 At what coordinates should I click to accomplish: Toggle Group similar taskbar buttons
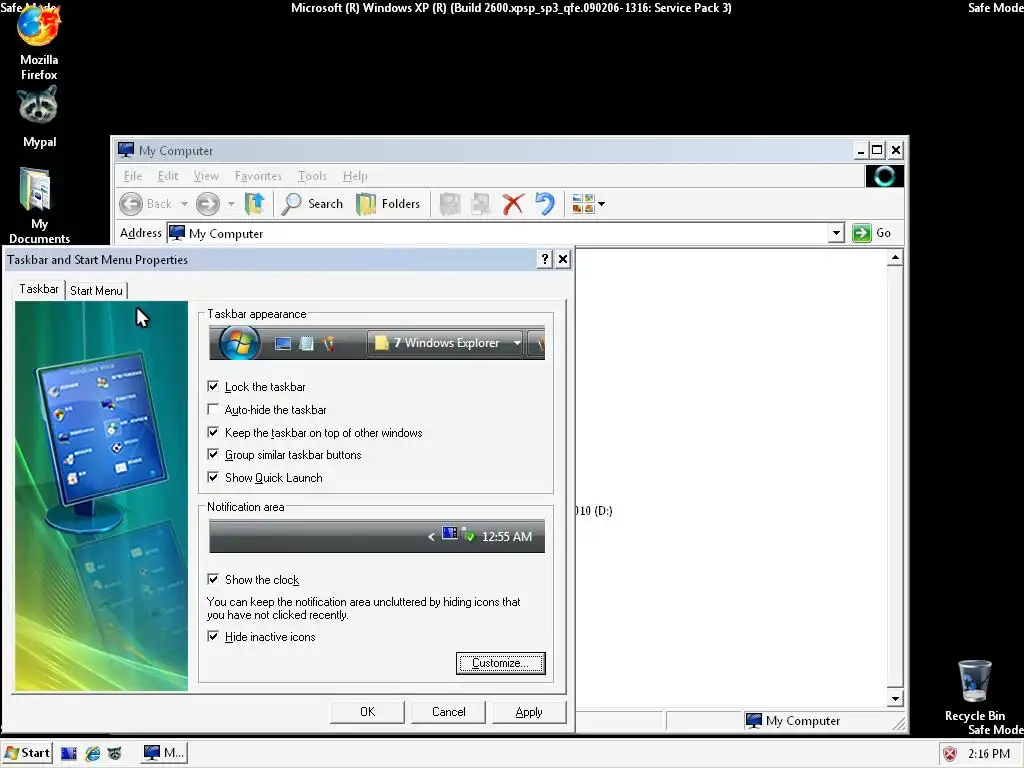click(213, 455)
